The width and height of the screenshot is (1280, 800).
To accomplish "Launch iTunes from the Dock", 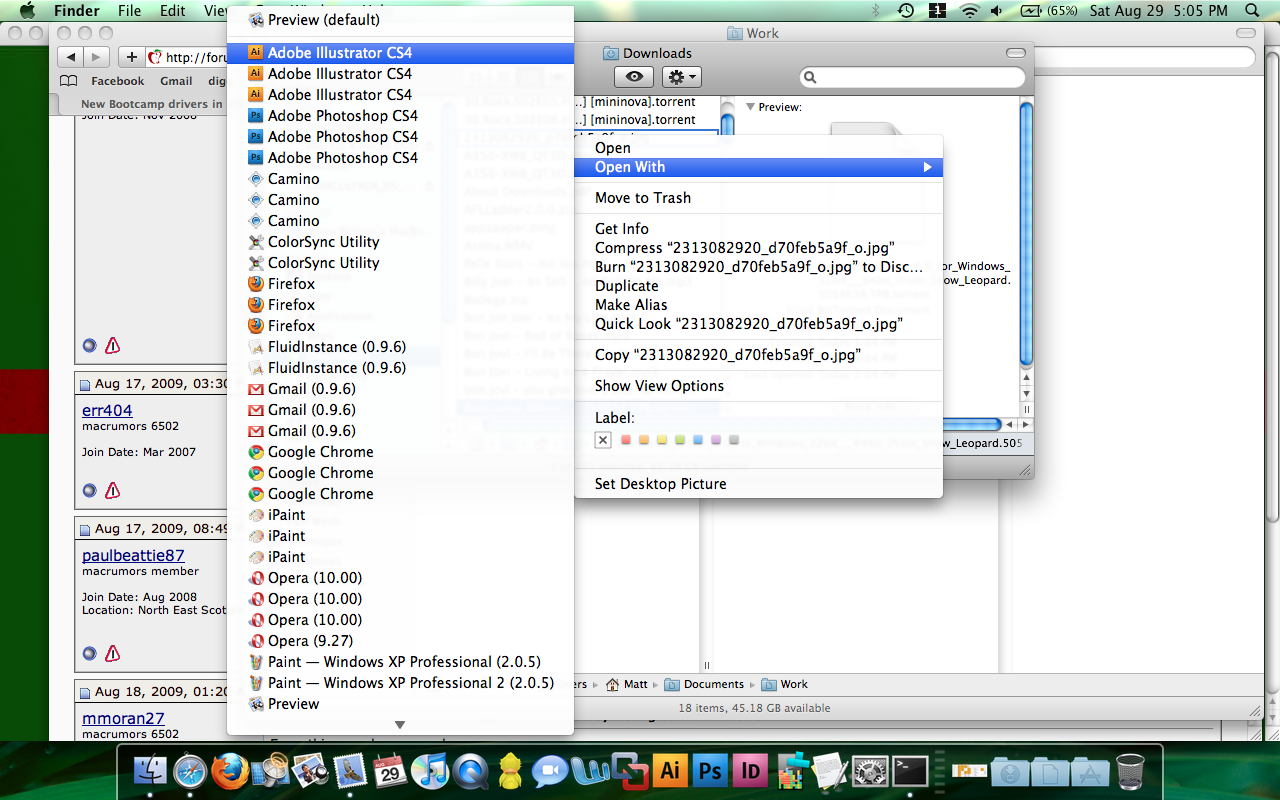I will point(430,771).
